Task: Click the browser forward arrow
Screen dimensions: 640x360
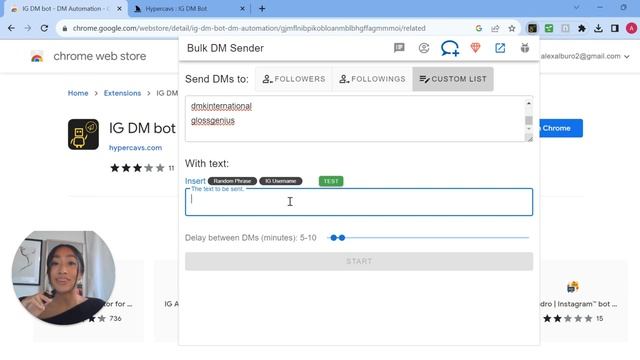Action: pyautogui.click(x=27, y=28)
